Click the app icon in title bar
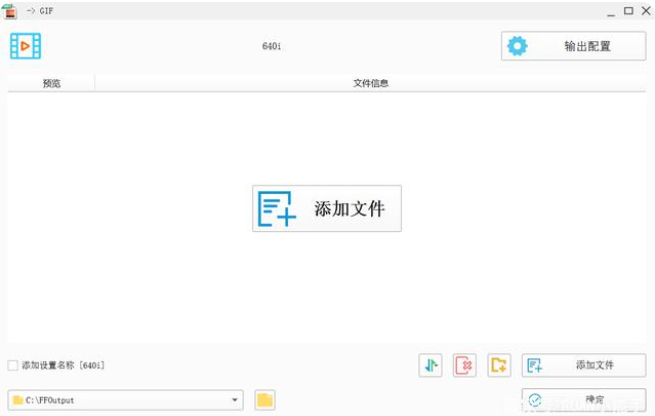655x416 pixels. [10, 10]
